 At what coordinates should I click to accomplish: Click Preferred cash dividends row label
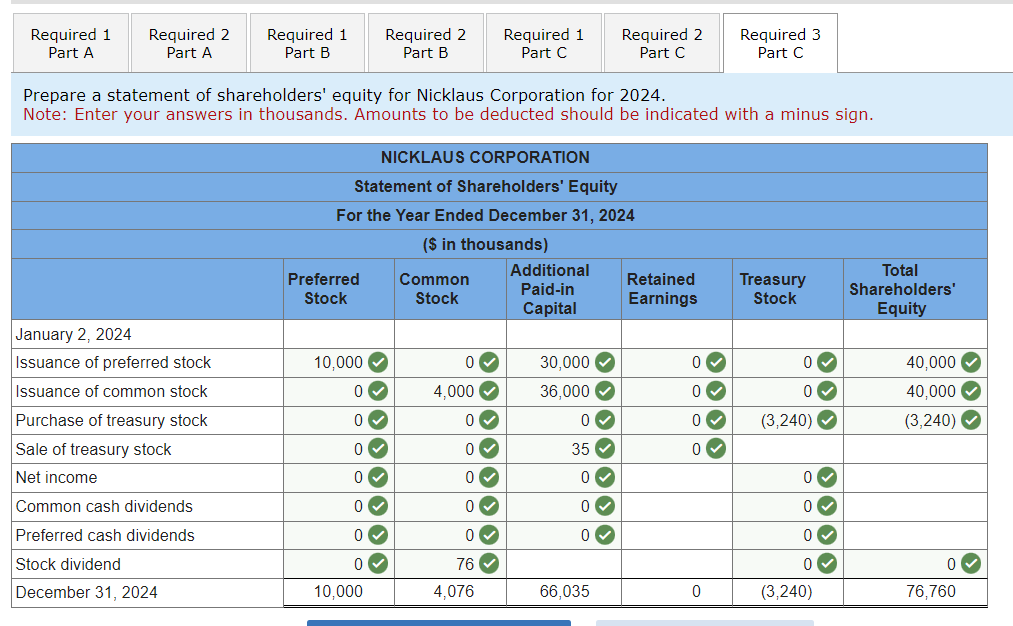(105, 536)
